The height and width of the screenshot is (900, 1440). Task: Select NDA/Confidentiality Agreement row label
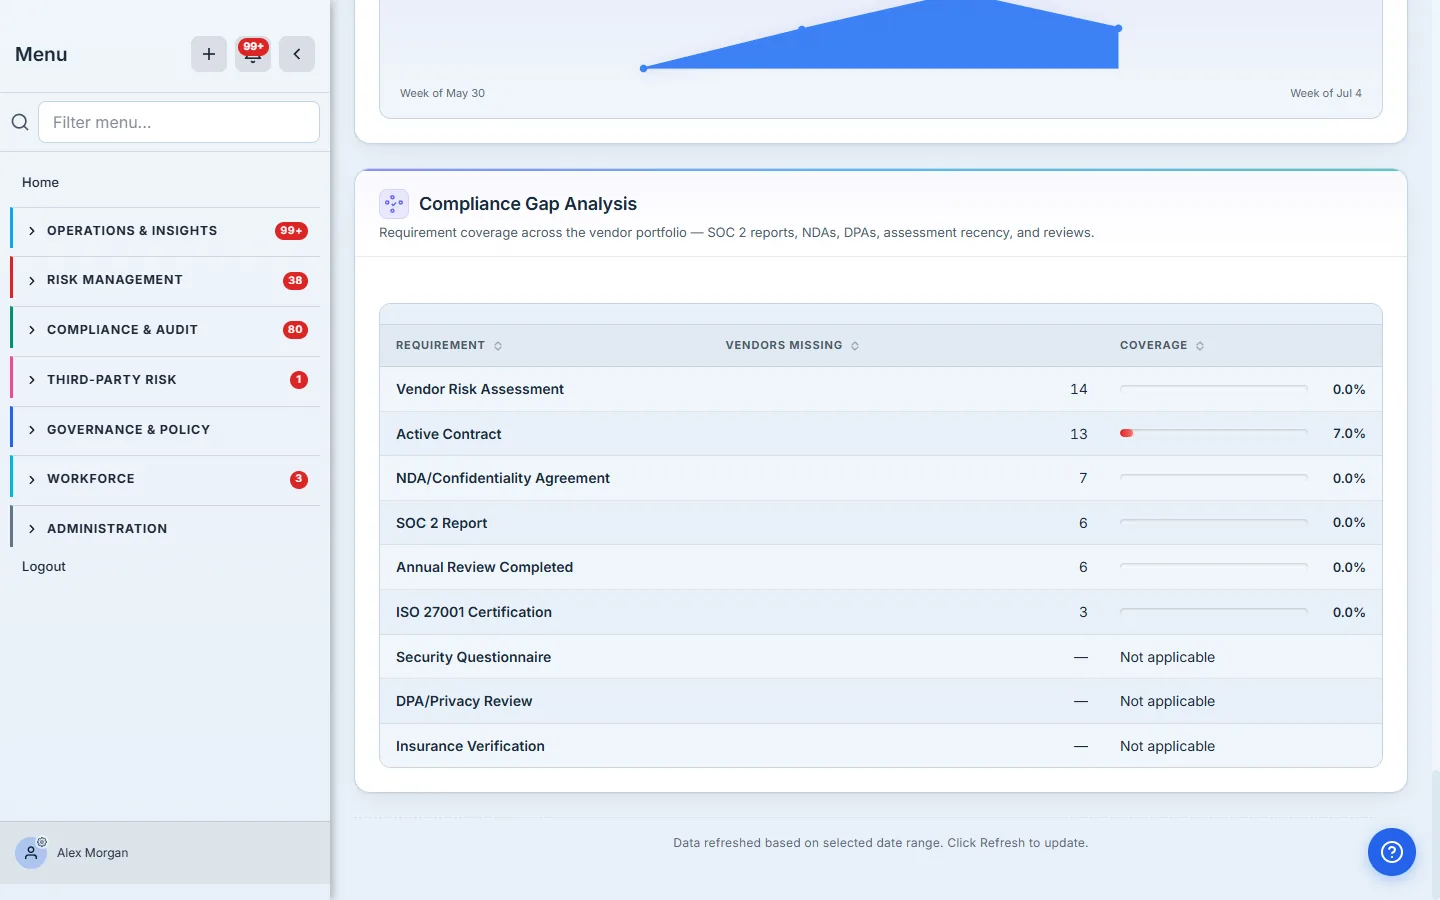(x=503, y=478)
